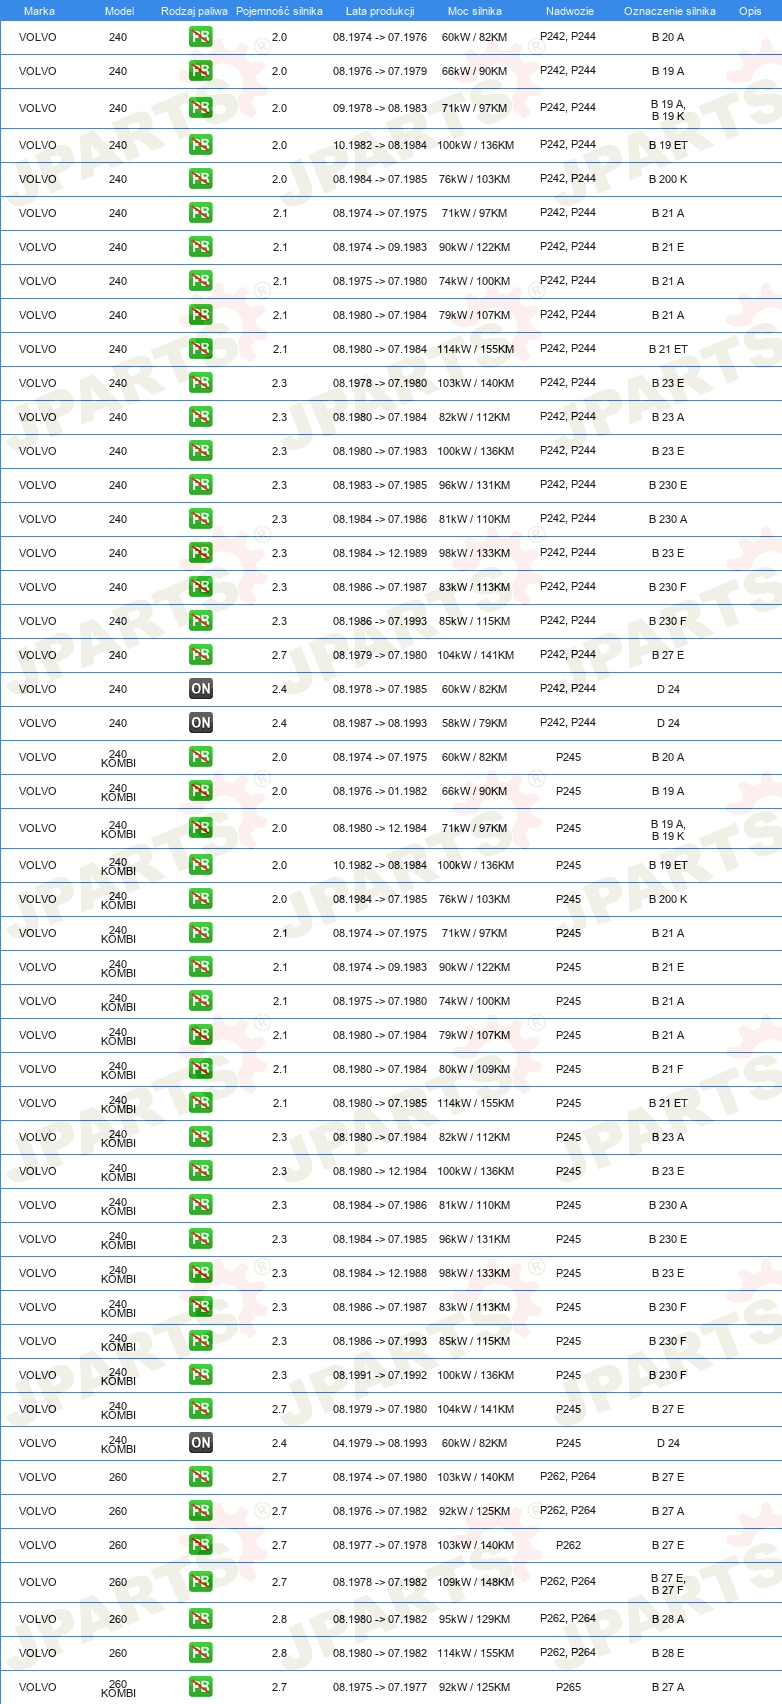Select the date range 04.1979 -> 08.1993
782x1704 pixels.
[x=380, y=1443]
